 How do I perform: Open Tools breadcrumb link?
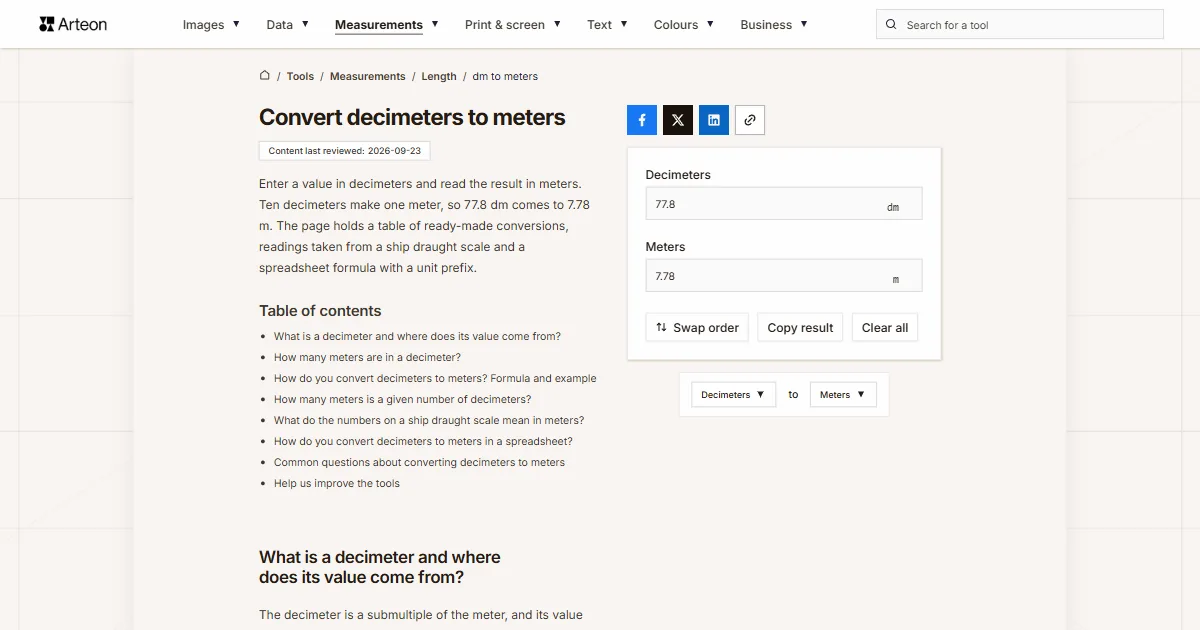[x=300, y=76]
